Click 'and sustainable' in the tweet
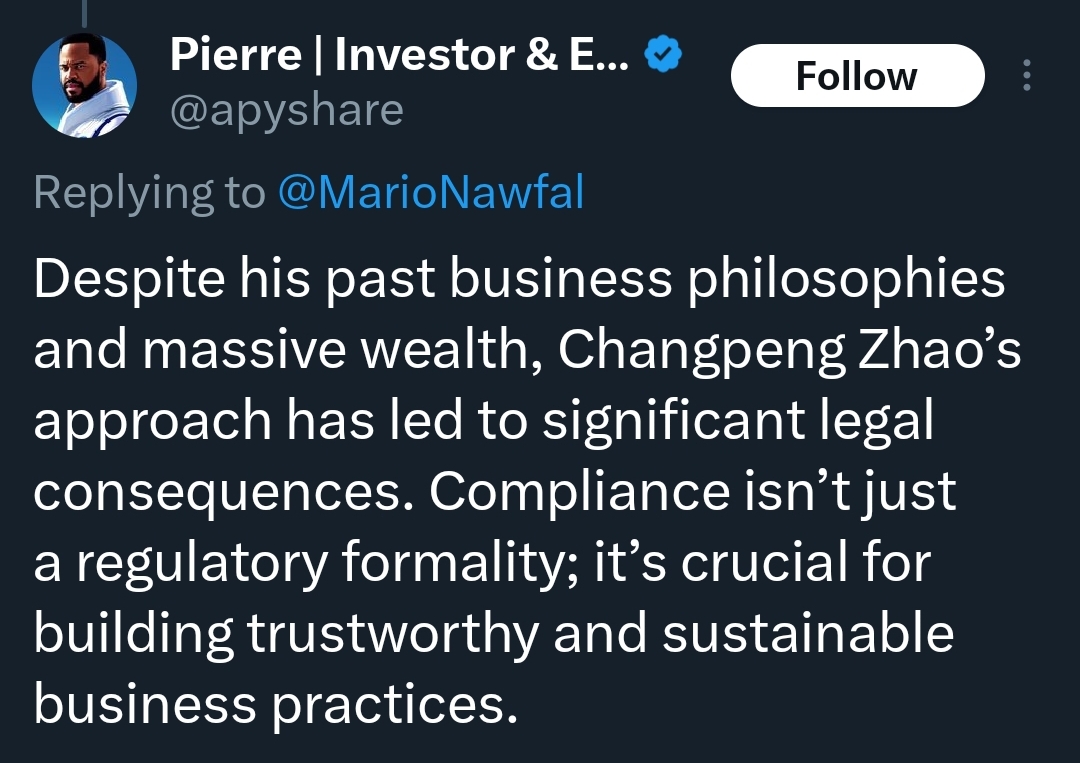Screen dimensions: 1080x763 pyautogui.click(x=754, y=633)
